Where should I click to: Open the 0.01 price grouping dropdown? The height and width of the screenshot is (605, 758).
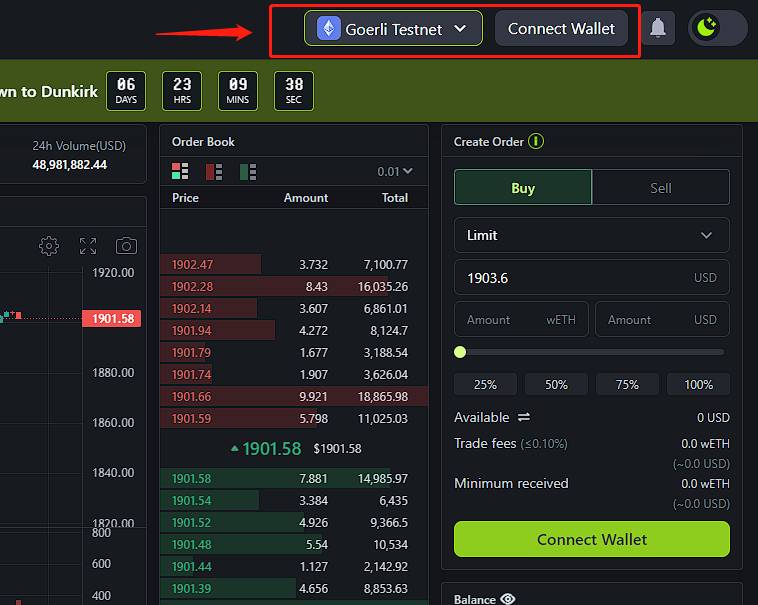(x=395, y=172)
